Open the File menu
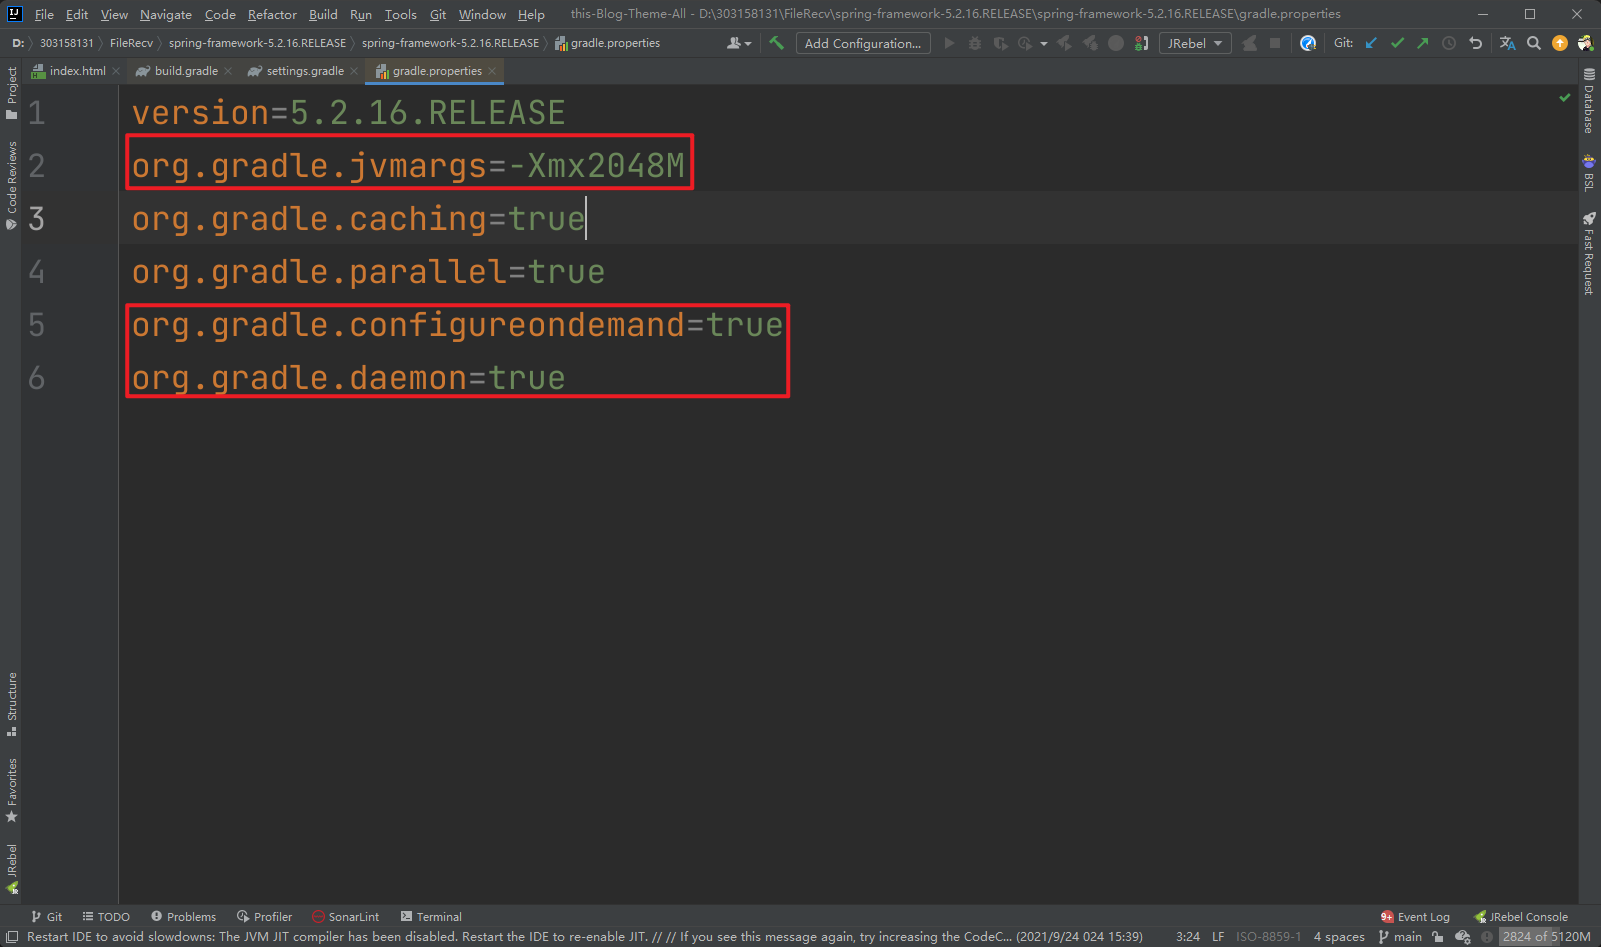The width and height of the screenshot is (1601, 947). [x=44, y=14]
